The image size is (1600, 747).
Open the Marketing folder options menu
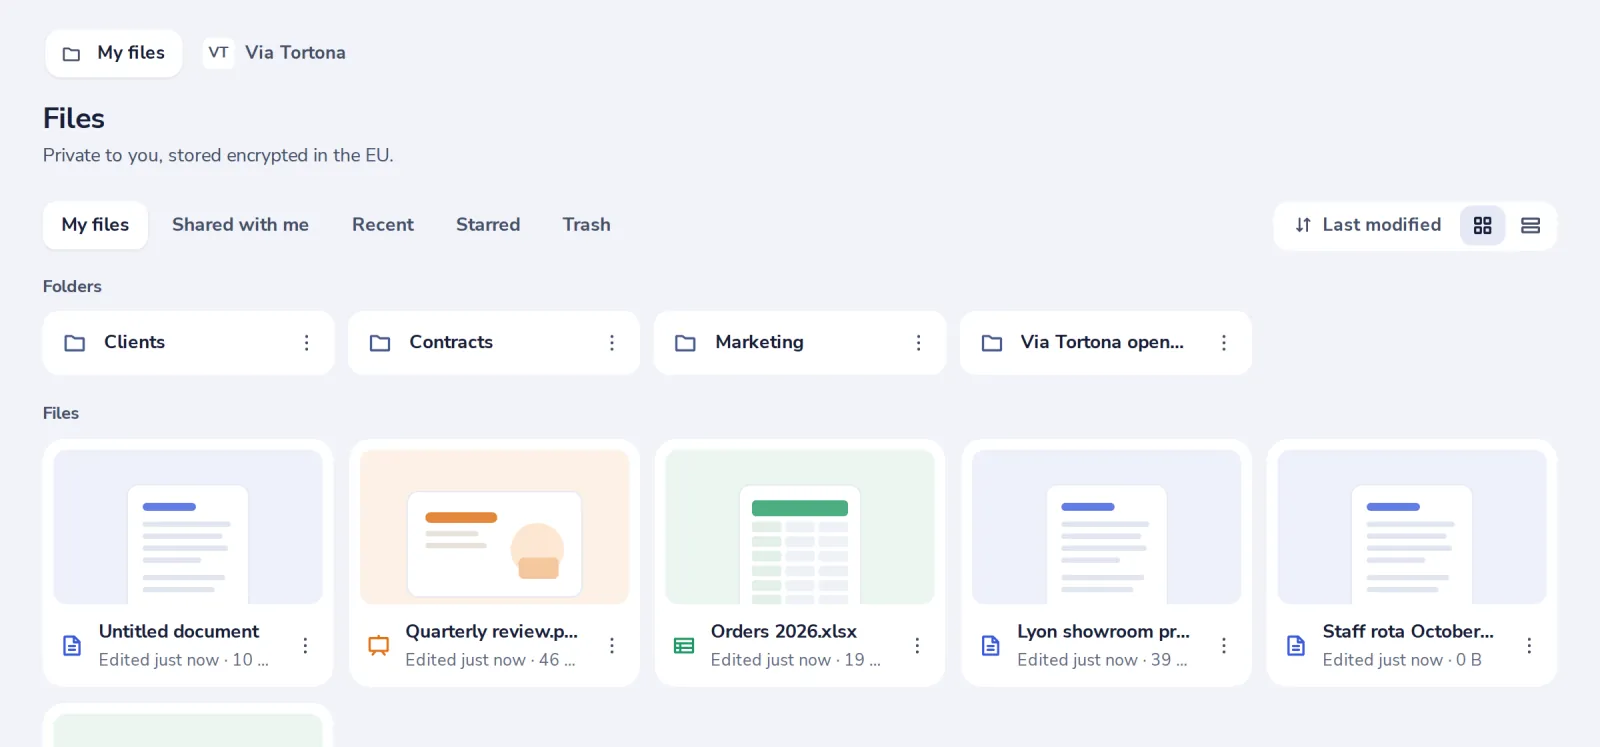pos(918,343)
